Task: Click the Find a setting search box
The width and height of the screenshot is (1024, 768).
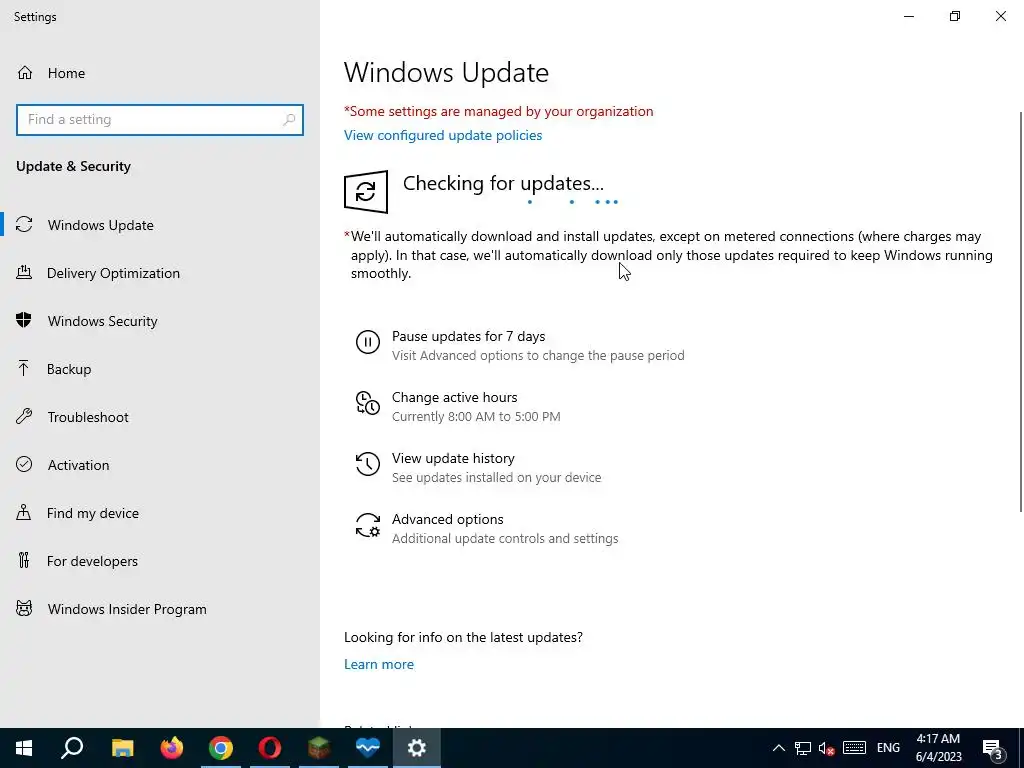Action: (160, 120)
